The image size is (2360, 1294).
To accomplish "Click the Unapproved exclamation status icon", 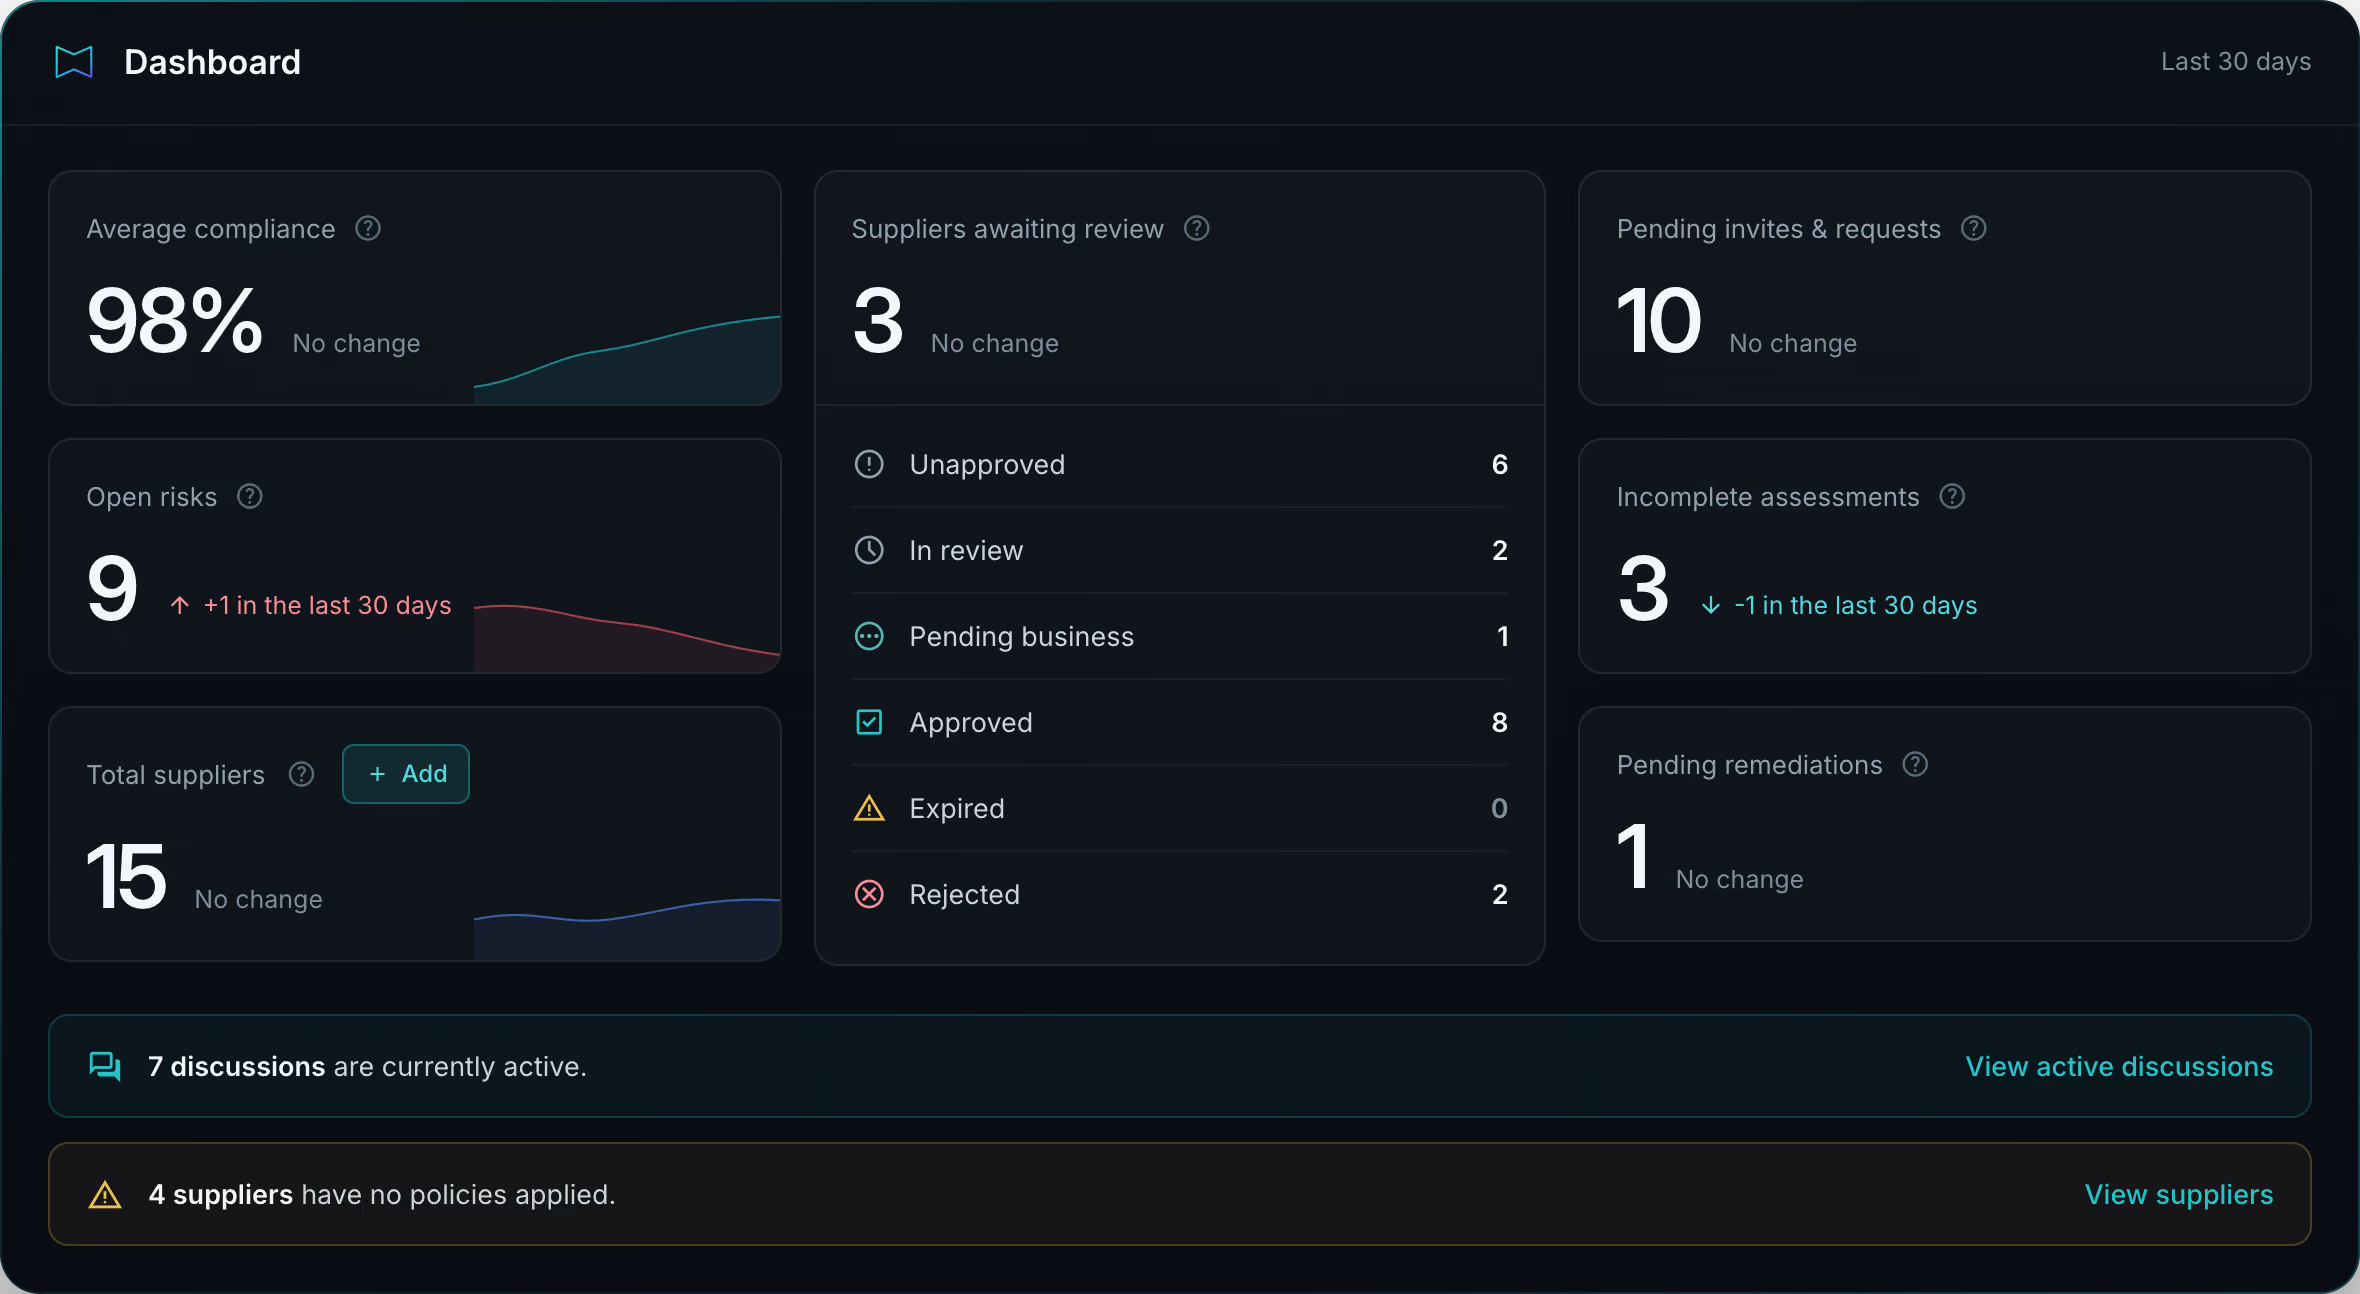I will [x=869, y=464].
